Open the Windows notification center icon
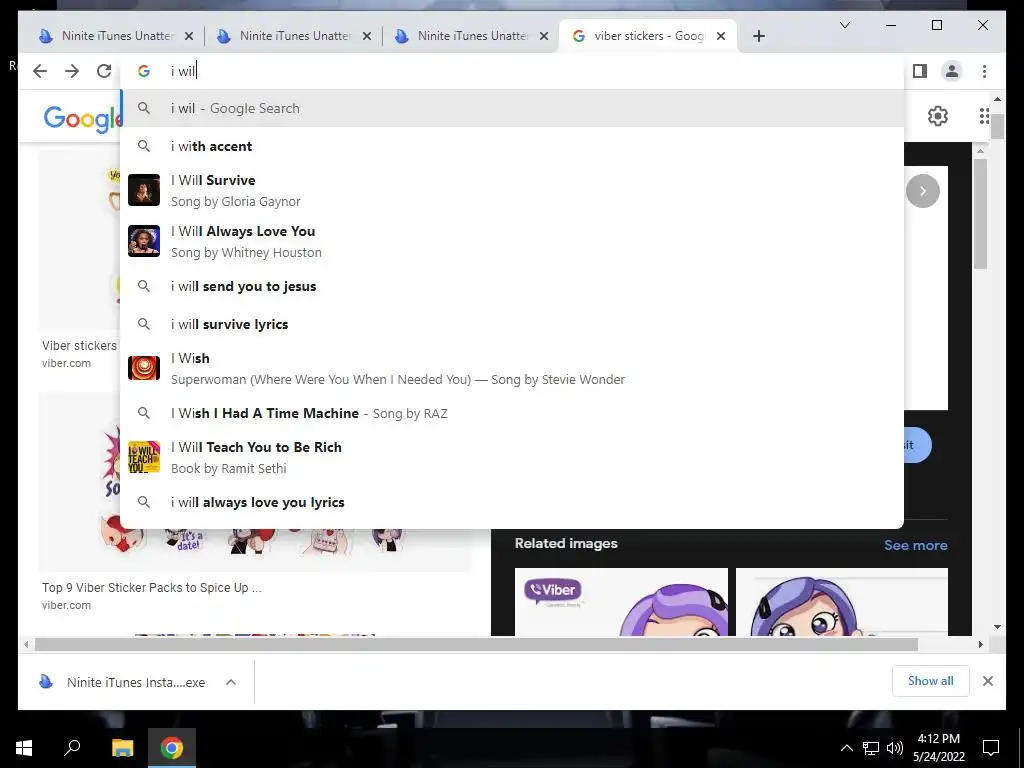The width and height of the screenshot is (1024, 768). click(991, 748)
